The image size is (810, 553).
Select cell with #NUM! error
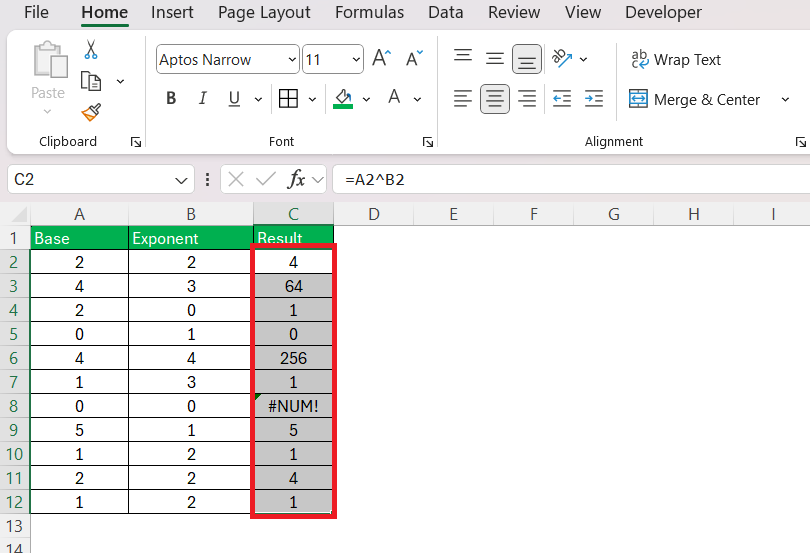coord(293,406)
